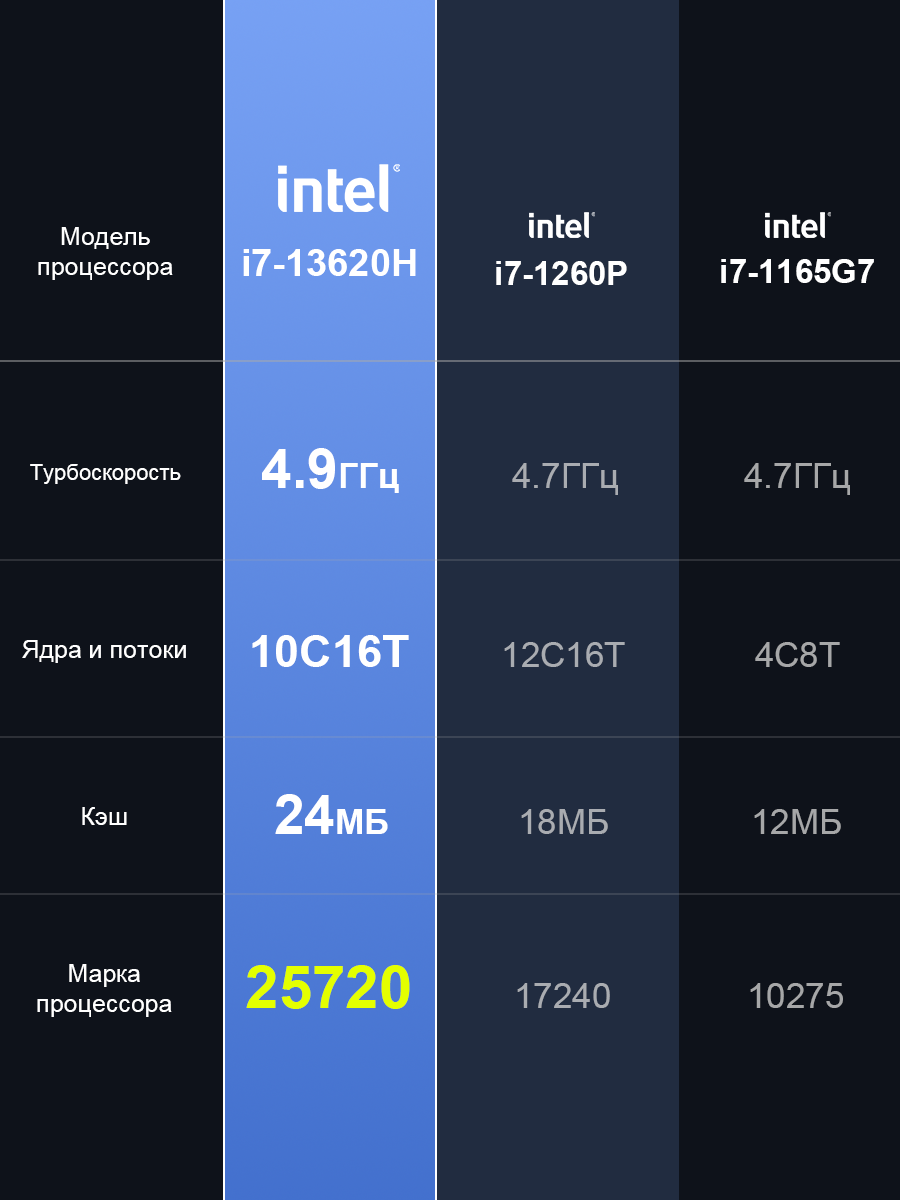Select the i7-1260P model name

coord(561,273)
